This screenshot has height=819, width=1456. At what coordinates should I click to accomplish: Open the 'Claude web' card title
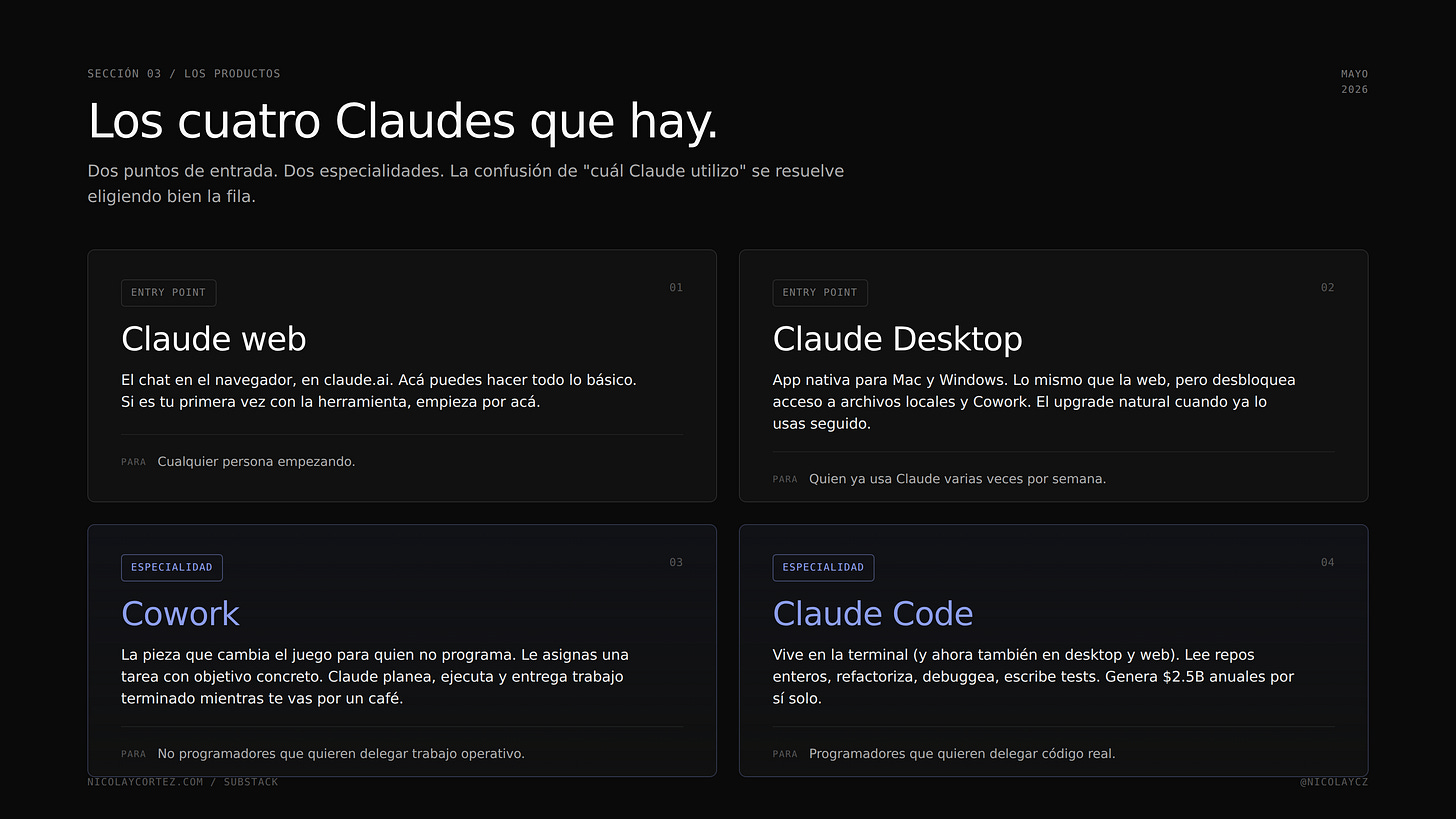214,339
